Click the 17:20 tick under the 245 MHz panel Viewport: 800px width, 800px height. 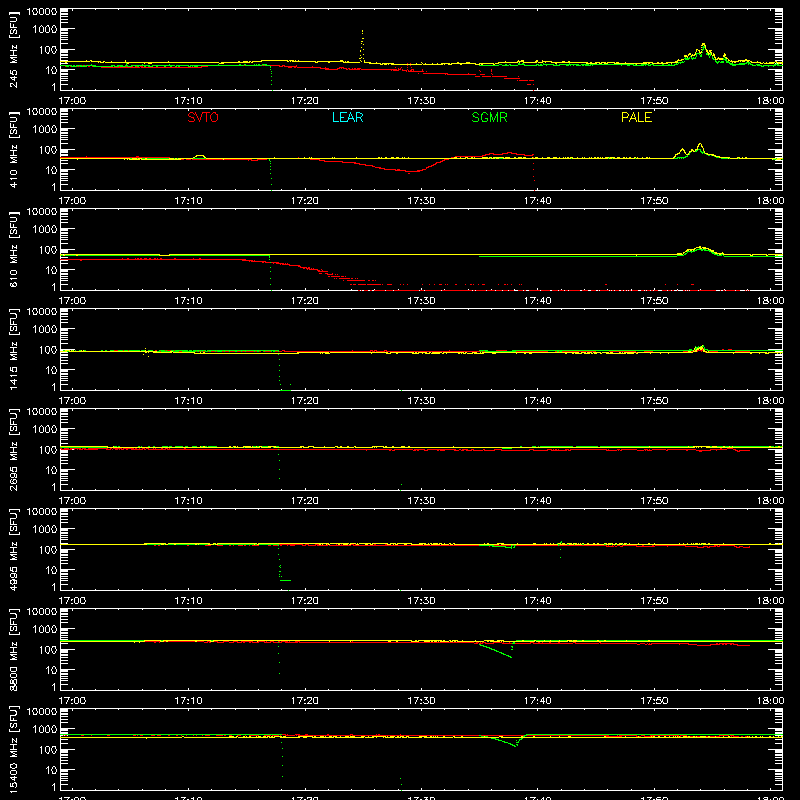pyautogui.click(x=305, y=101)
